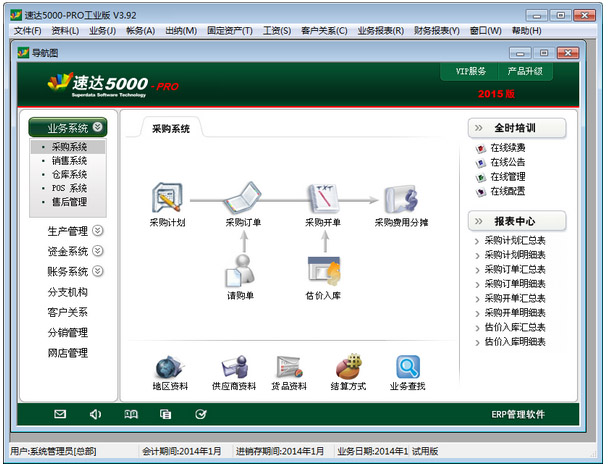This screenshot has width=611, height=468.
Task: Open the 文件(F) menu
Action: point(28,30)
